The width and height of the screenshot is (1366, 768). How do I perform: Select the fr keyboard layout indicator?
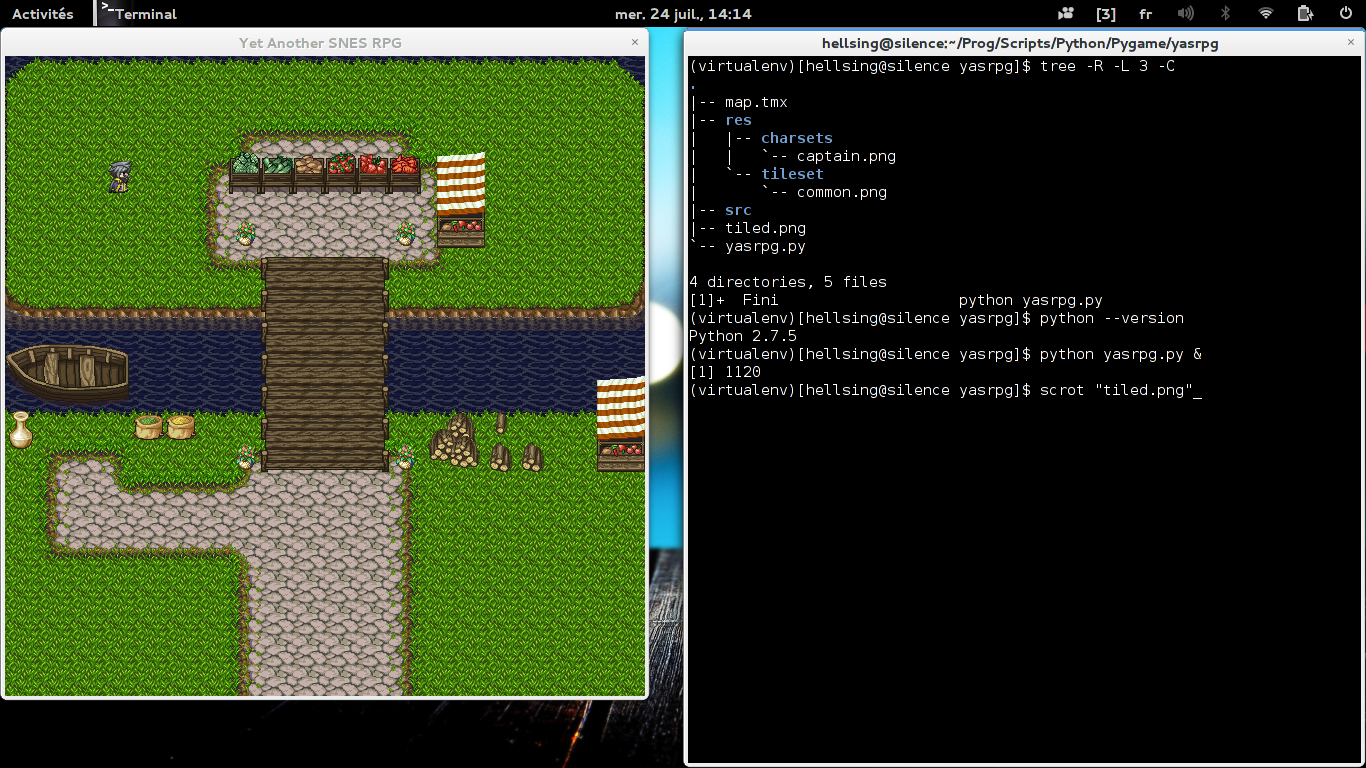[1145, 14]
